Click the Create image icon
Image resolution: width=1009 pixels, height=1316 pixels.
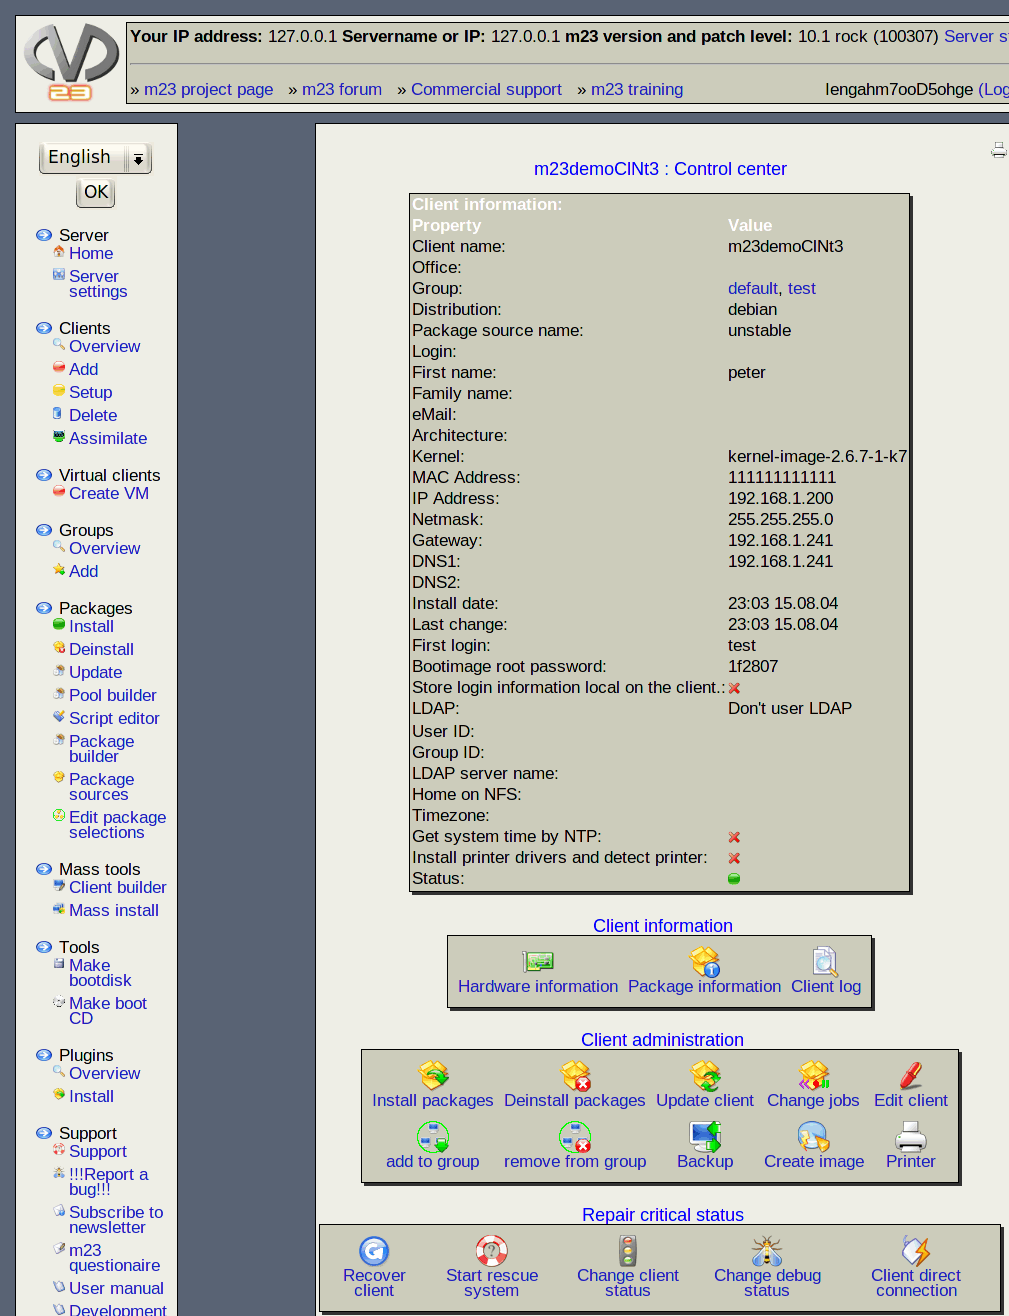(x=813, y=1137)
